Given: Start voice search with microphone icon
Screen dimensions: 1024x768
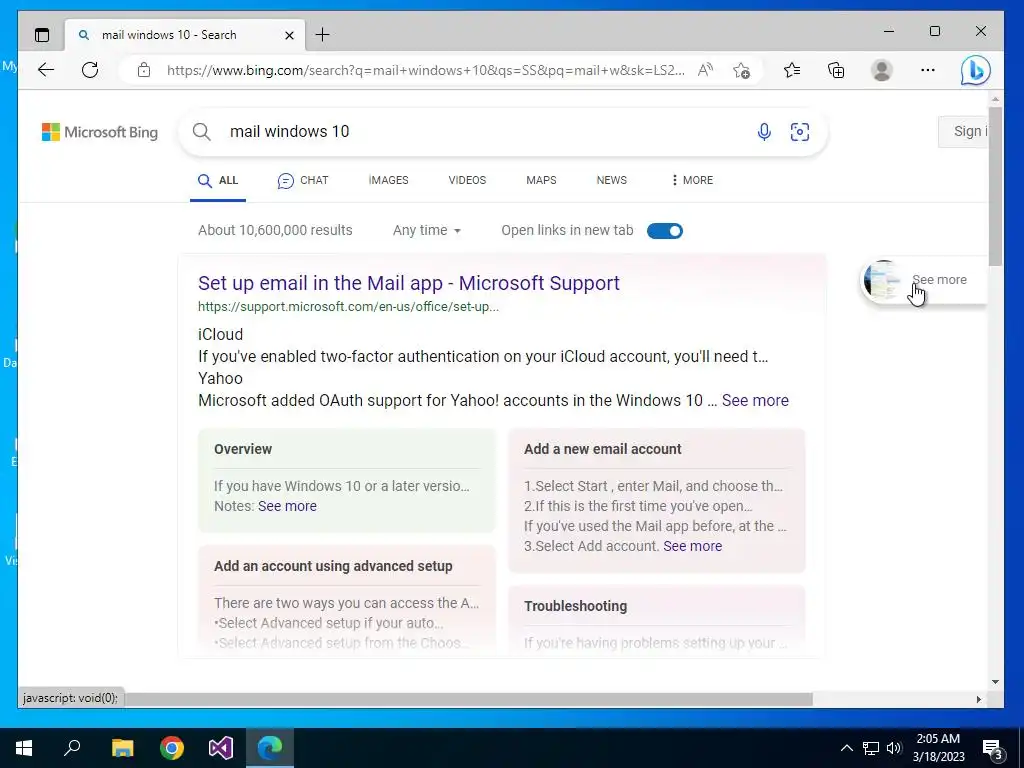Looking at the screenshot, I should point(764,132).
